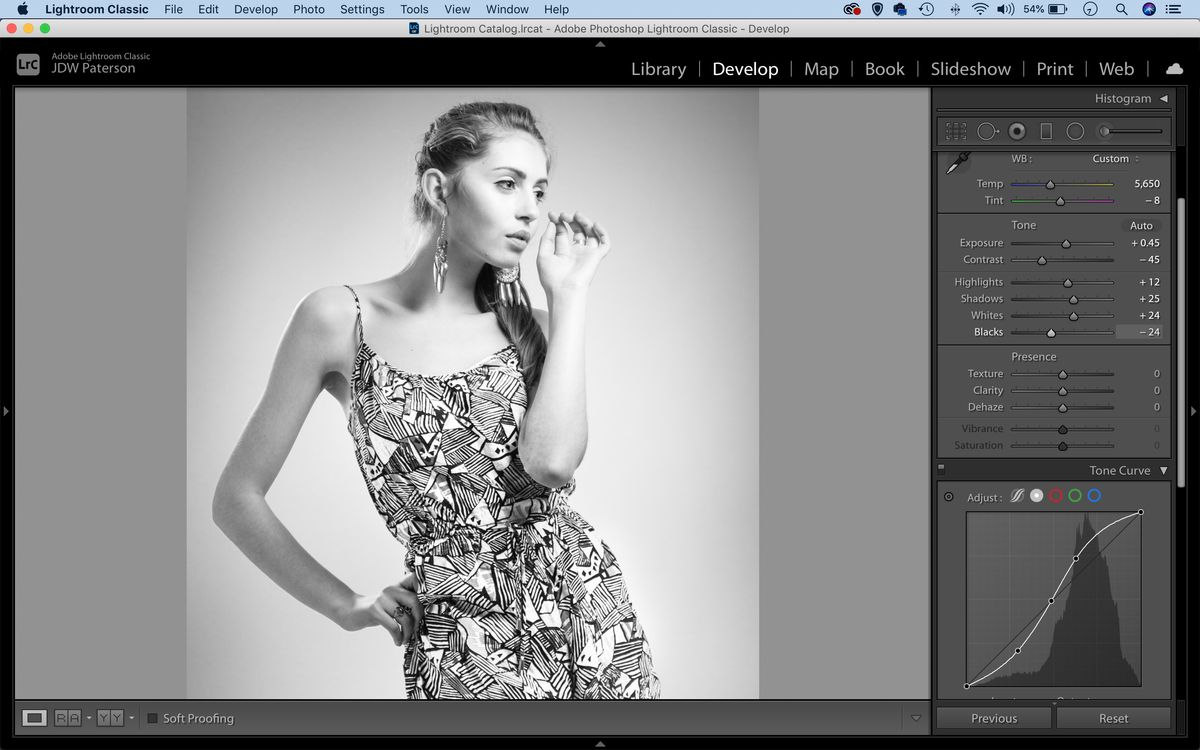Toggle the Radial Filter tool
The image size is (1200, 750).
(1076, 130)
